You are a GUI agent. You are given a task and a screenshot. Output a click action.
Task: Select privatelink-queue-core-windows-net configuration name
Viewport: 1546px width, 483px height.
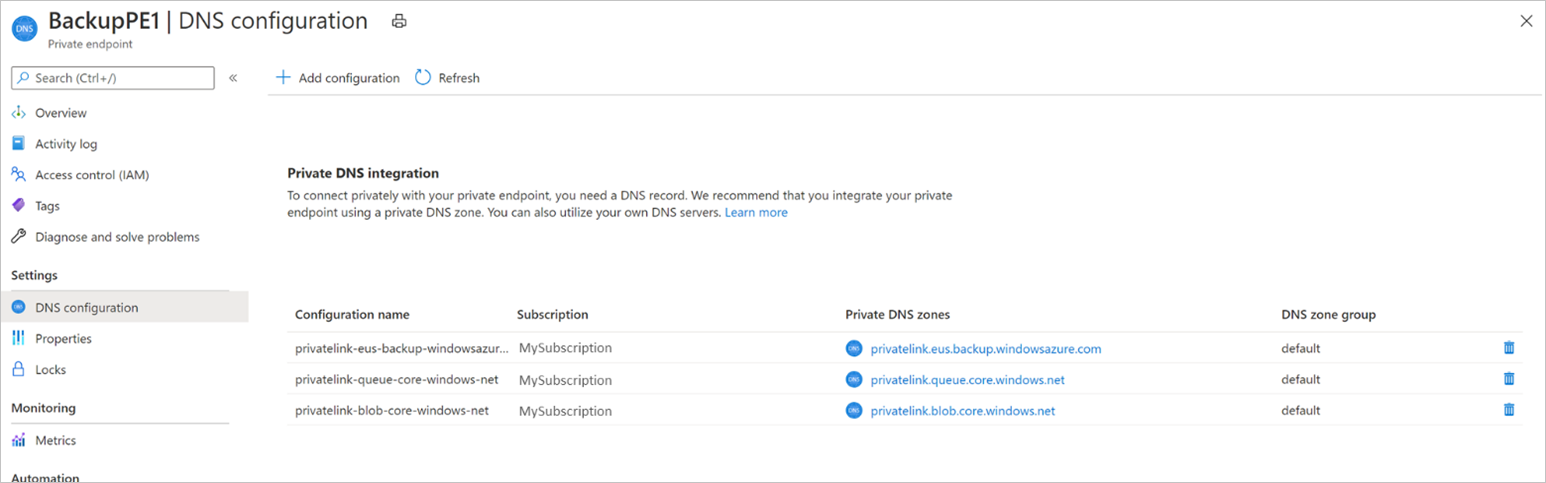(x=397, y=380)
